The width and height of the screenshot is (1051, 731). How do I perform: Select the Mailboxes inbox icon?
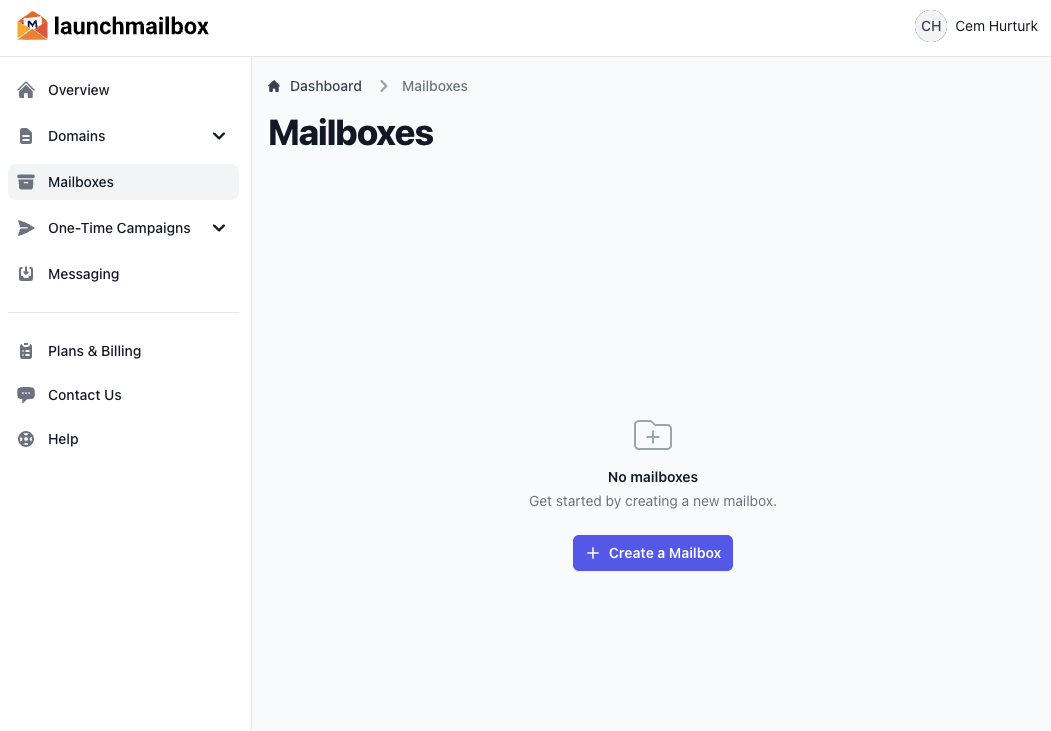click(26, 182)
